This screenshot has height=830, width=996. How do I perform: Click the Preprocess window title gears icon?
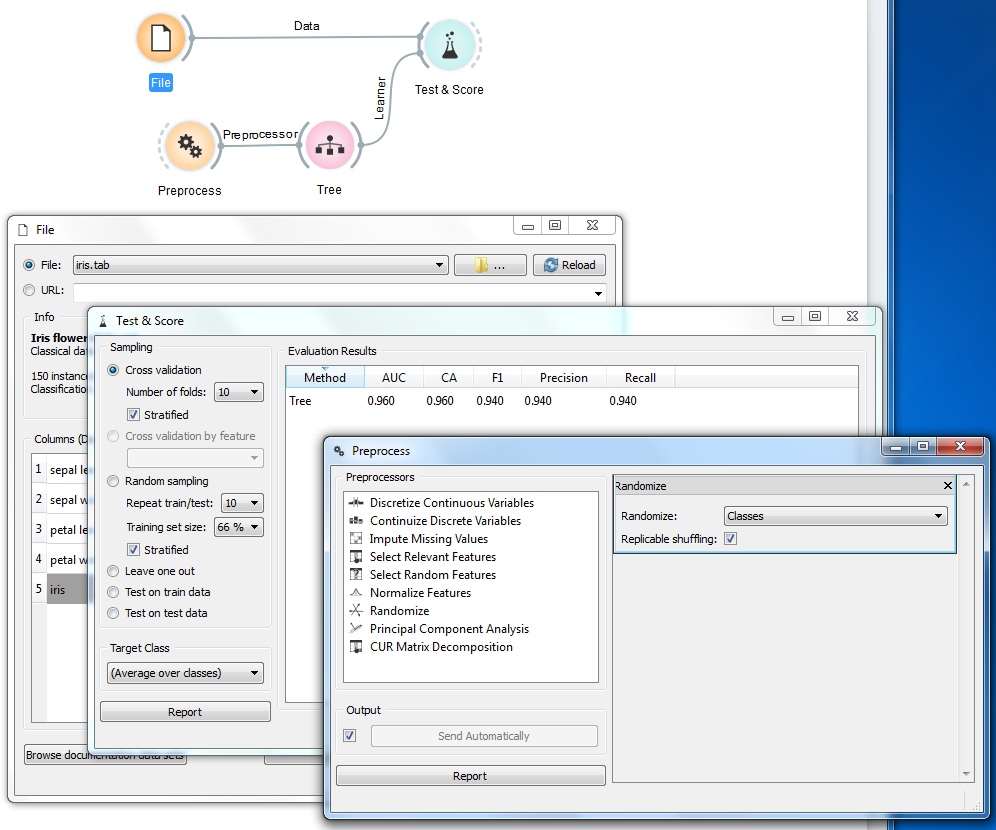(x=339, y=451)
